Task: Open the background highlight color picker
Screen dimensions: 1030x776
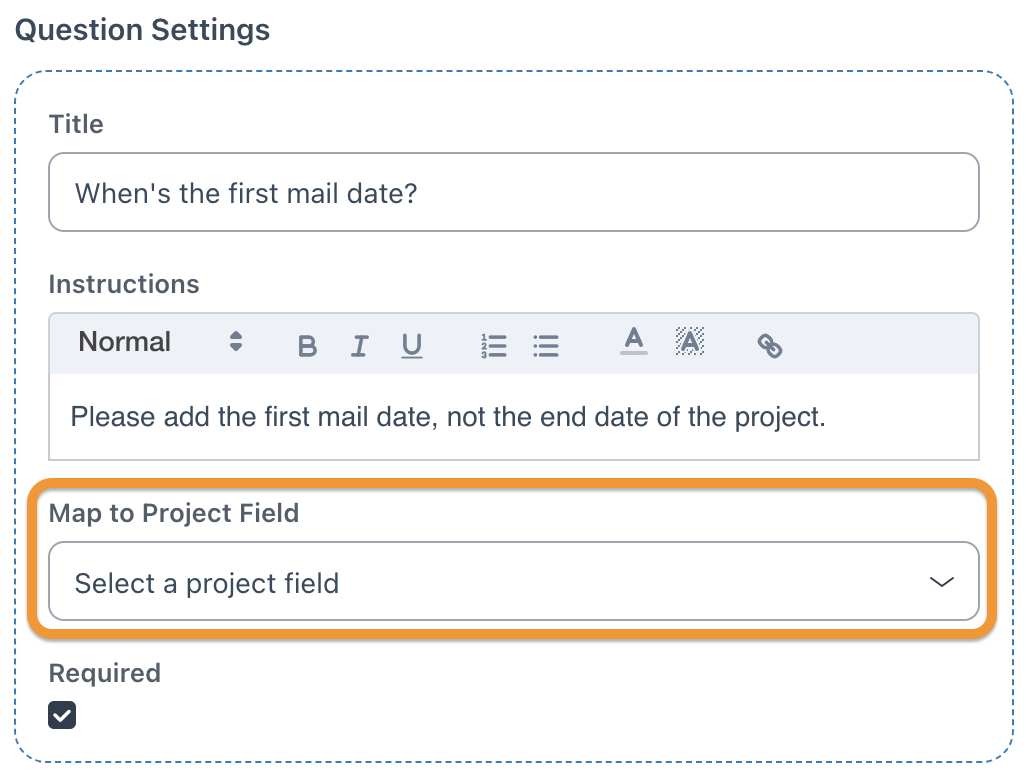Action: pyautogui.click(x=689, y=342)
